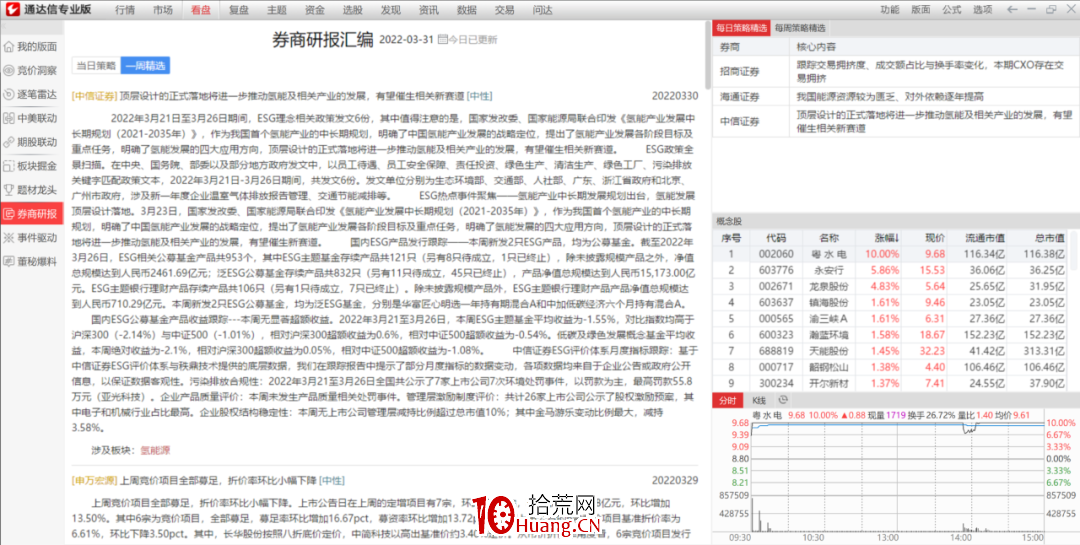Open the 选项 menu

pos(983,10)
